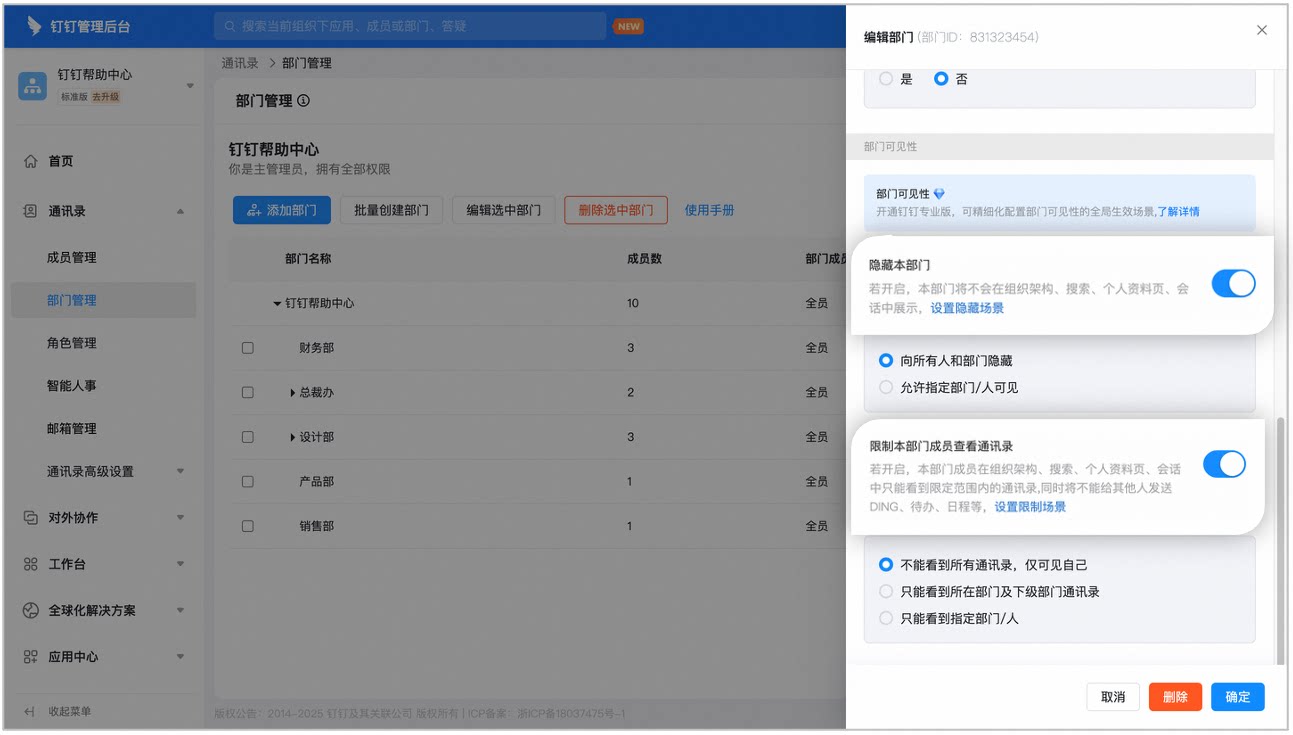The height and width of the screenshot is (735, 1293).
Task: Expand the 总裁办 department tree arrow
Action: pyautogui.click(x=292, y=393)
